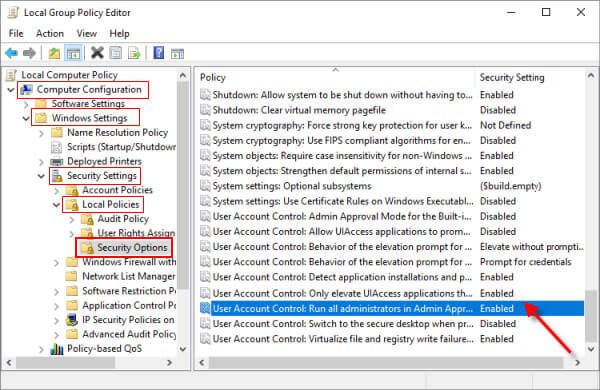The height and width of the screenshot is (390, 600).
Task: Open the Action menu
Action: pos(50,34)
